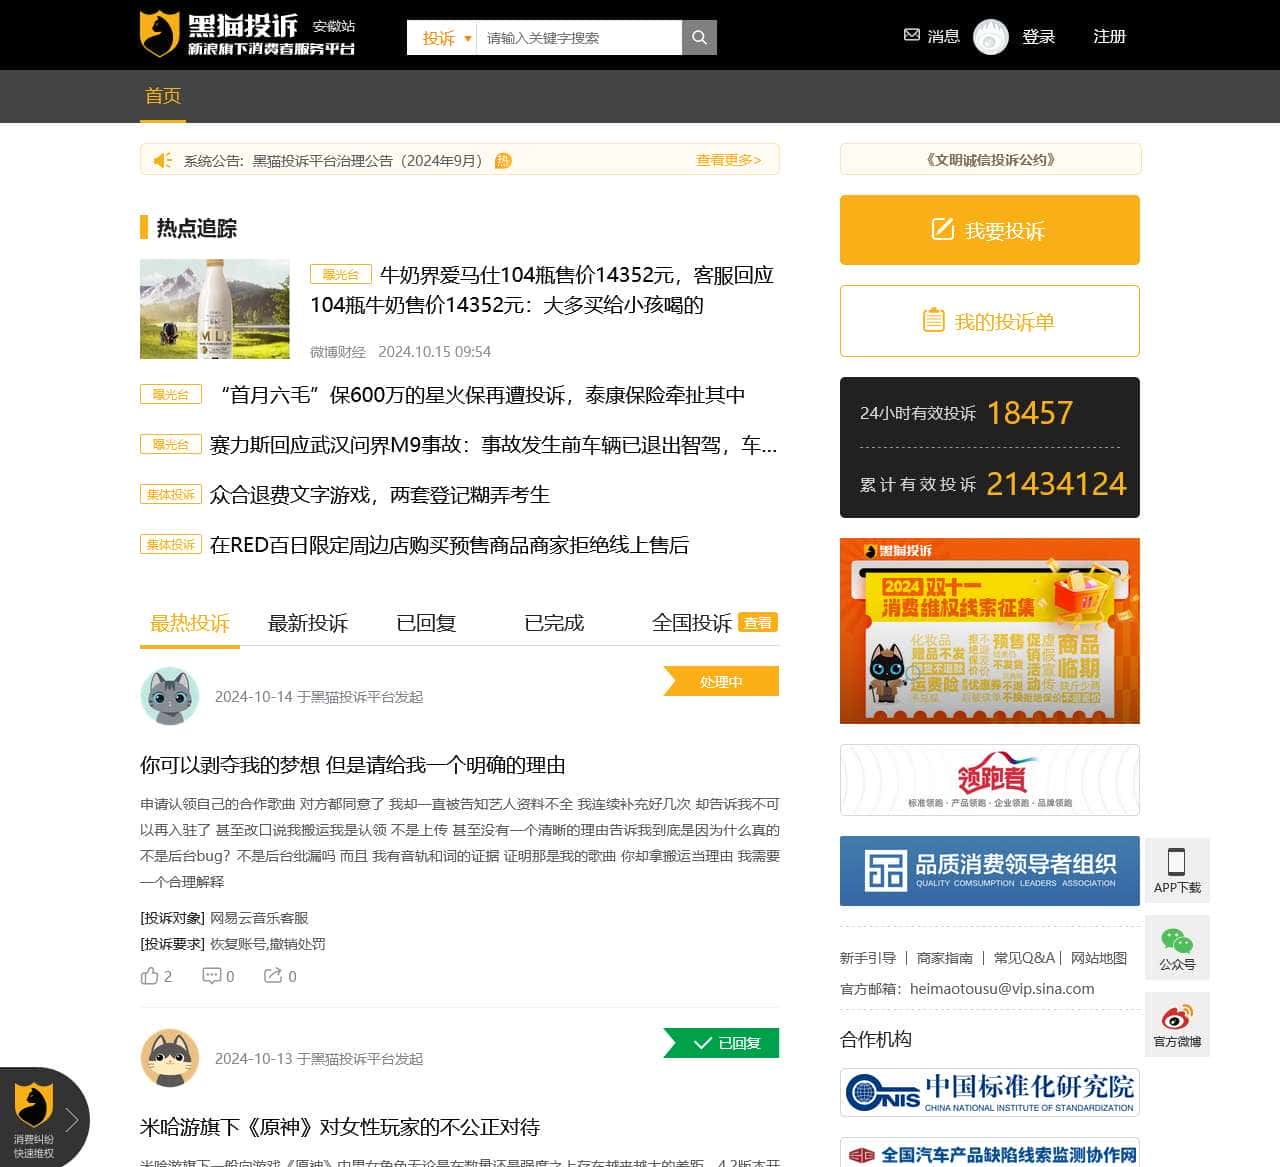Switch to the 已完成 tab
The image size is (1280, 1167).
(554, 623)
